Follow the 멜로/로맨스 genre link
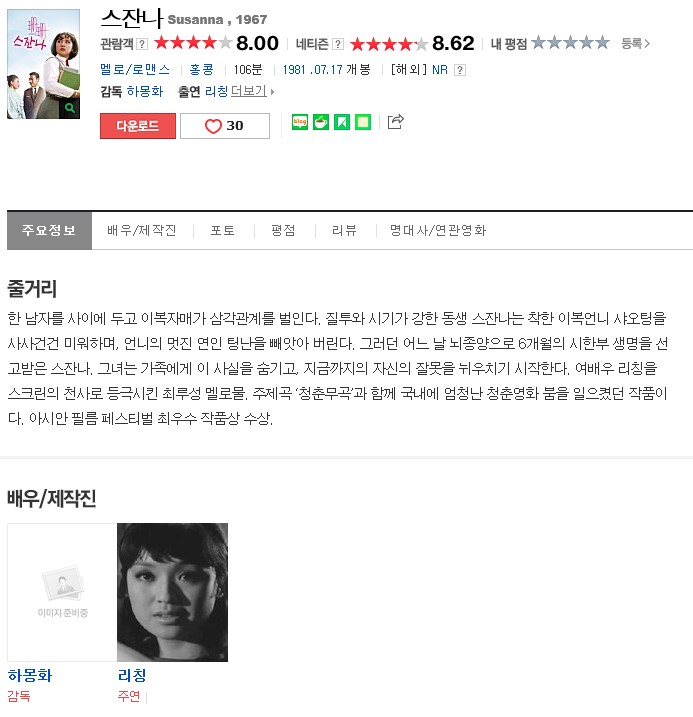The image size is (693, 717). tap(135, 70)
